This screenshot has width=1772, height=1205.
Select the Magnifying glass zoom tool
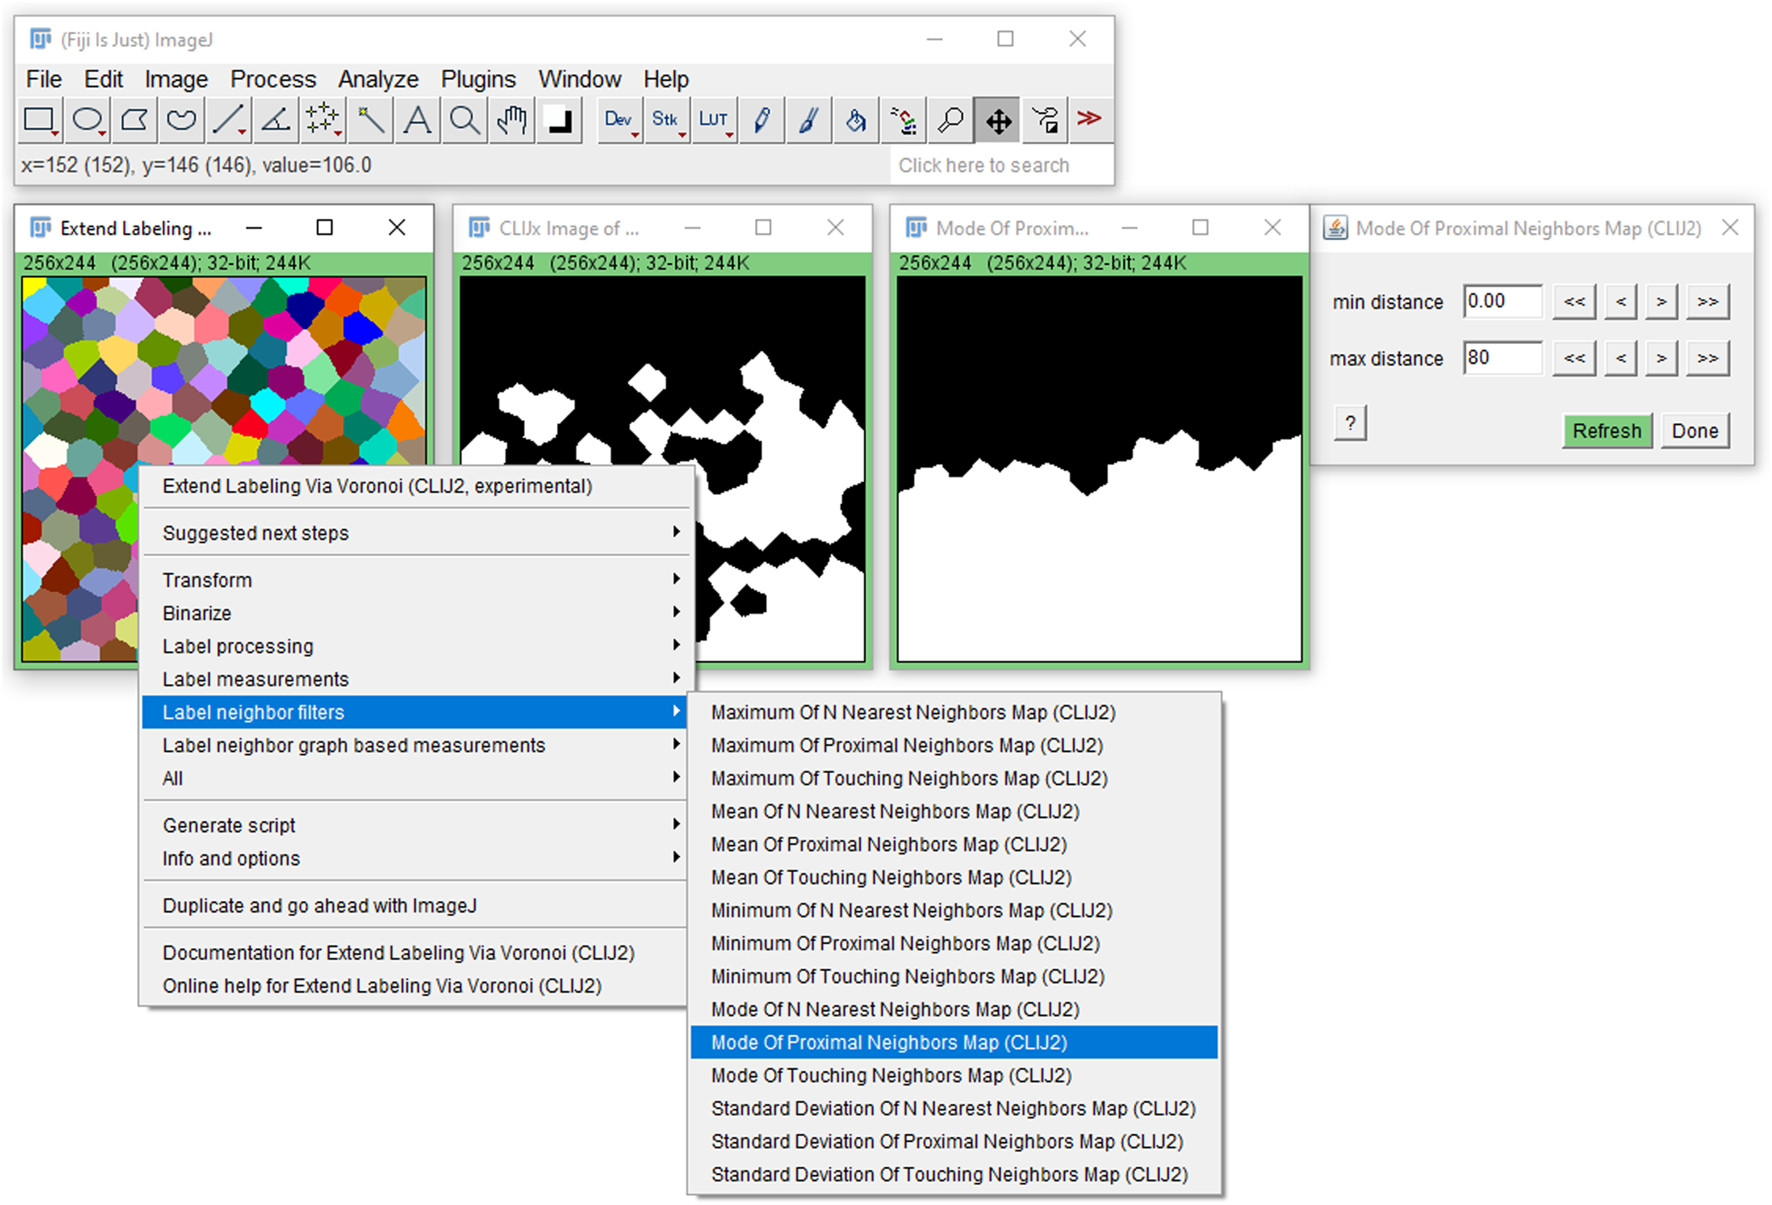tap(464, 121)
